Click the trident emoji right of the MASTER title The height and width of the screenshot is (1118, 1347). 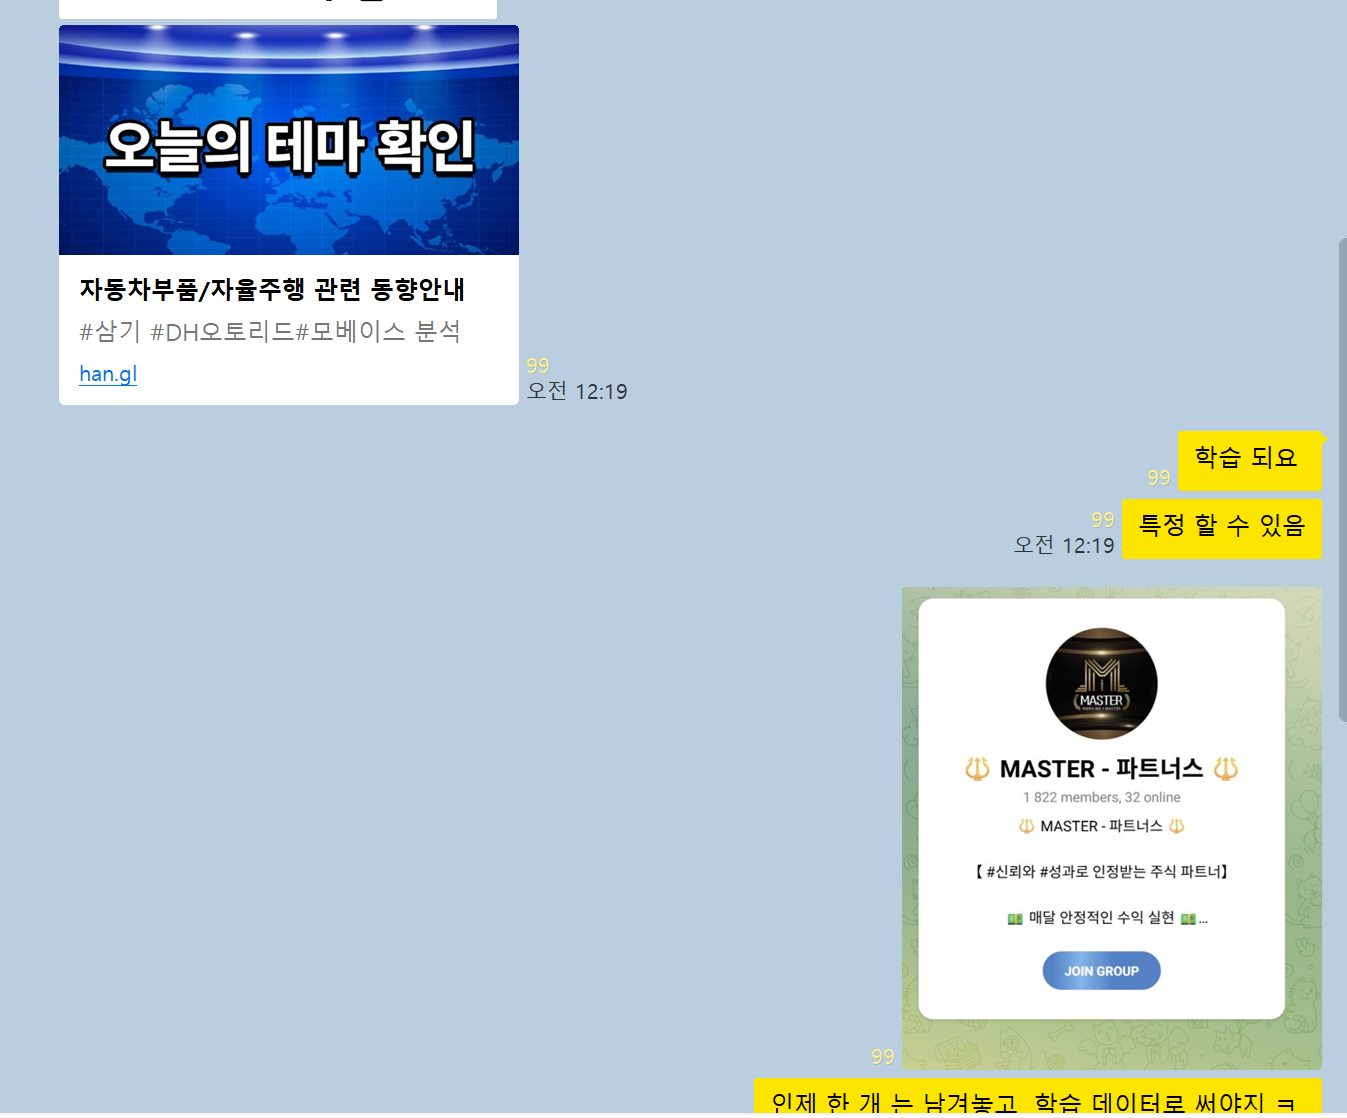[x=1225, y=769]
